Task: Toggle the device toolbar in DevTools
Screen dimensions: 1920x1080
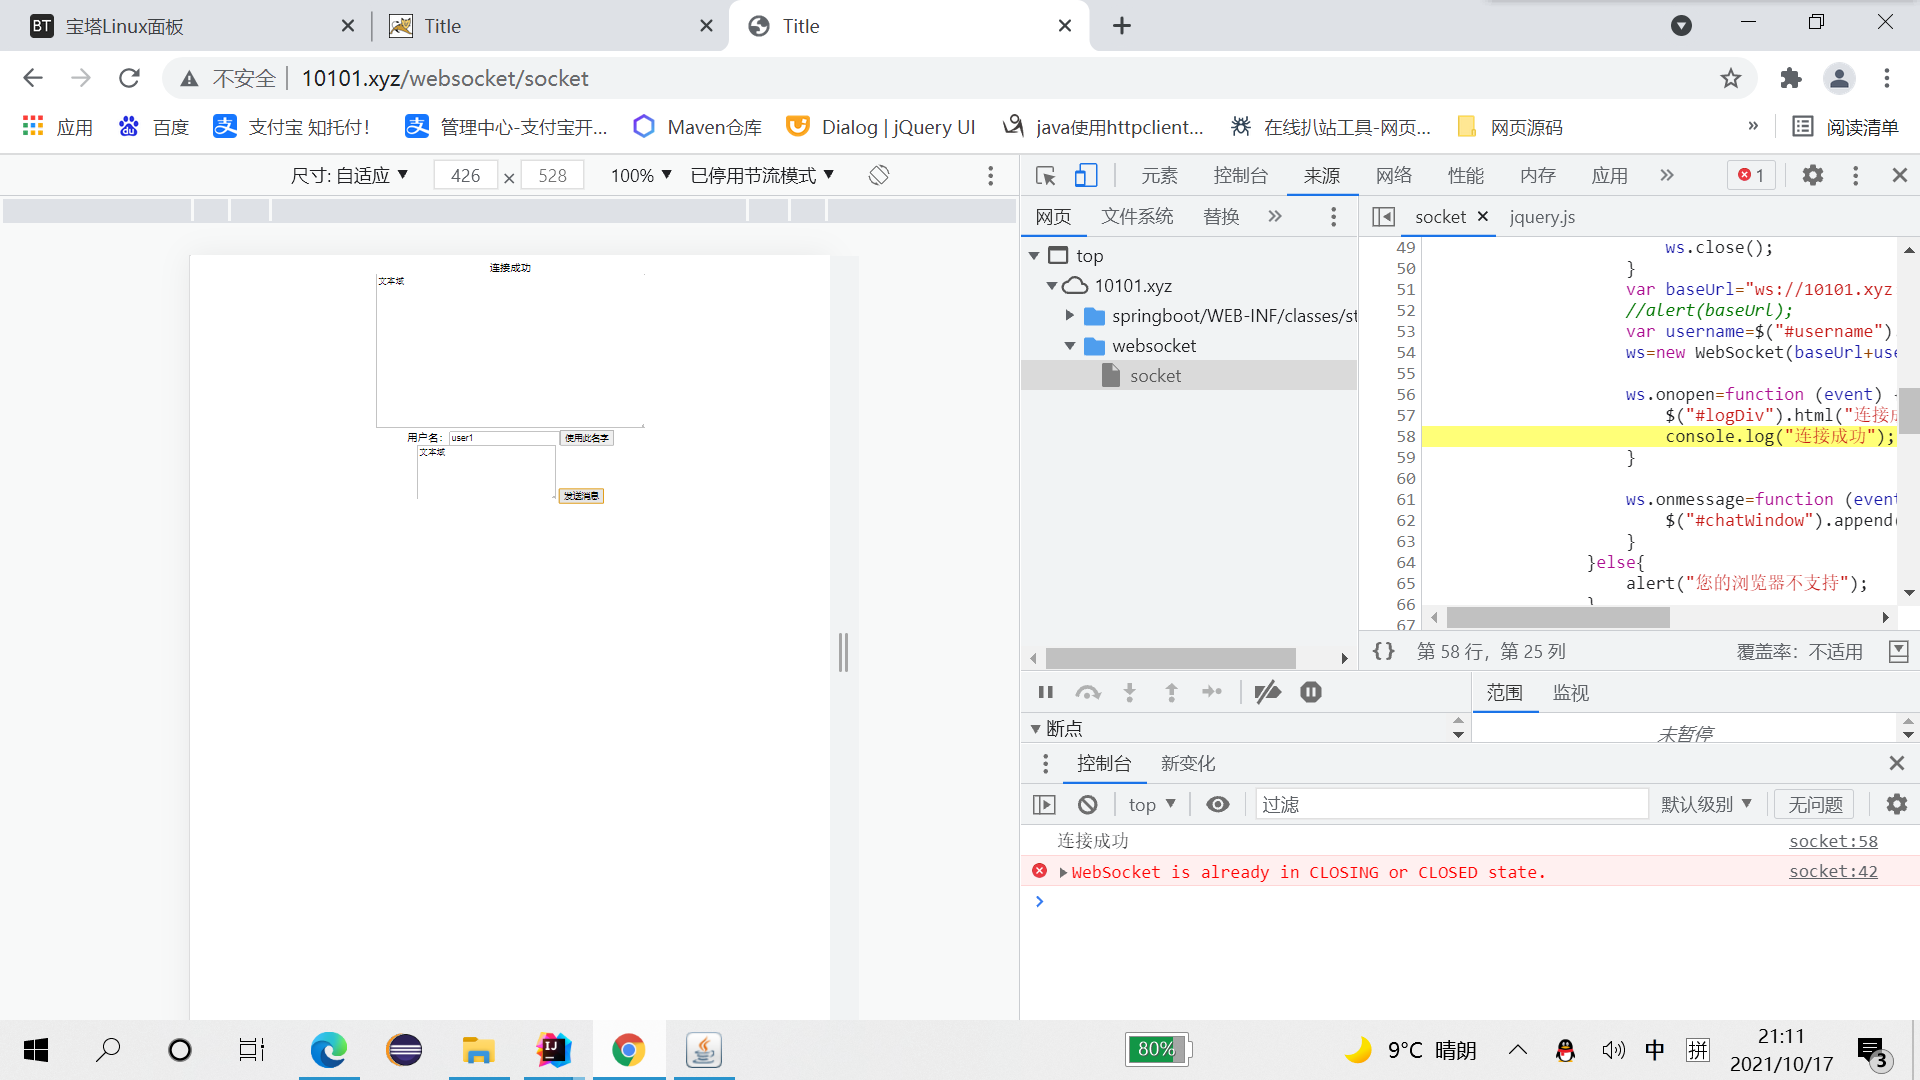Action: 1086,176
